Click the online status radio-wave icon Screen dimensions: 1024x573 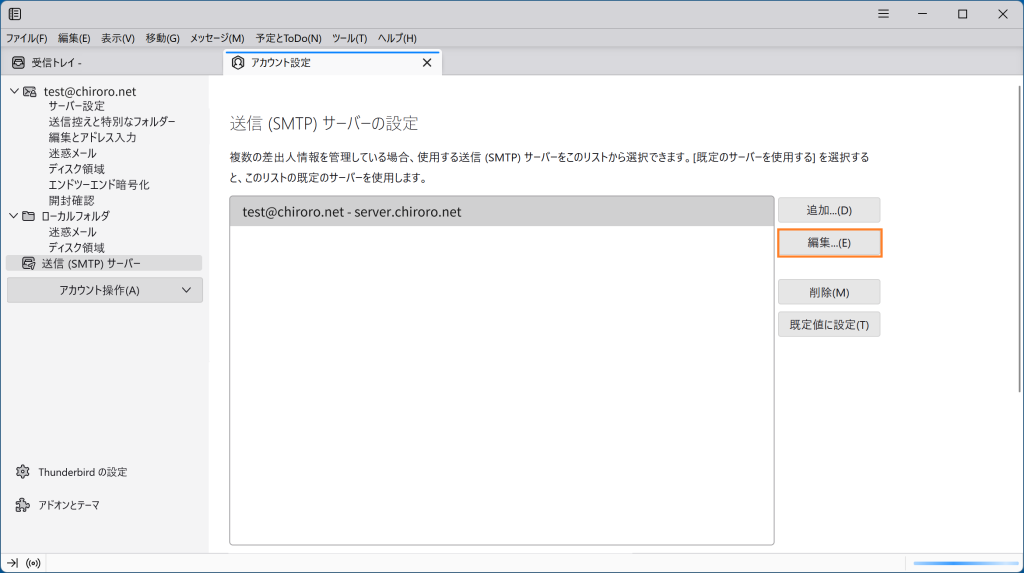(33, 563)
